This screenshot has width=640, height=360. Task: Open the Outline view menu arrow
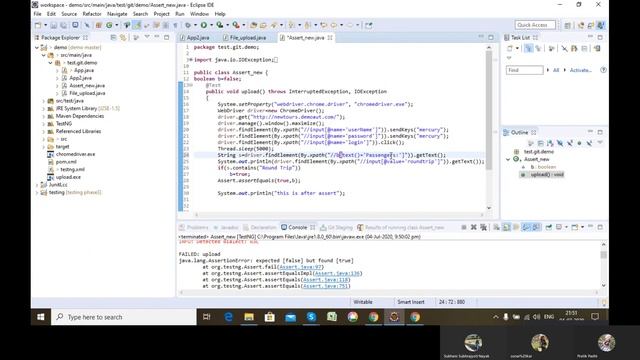click(x=600, y=143)
